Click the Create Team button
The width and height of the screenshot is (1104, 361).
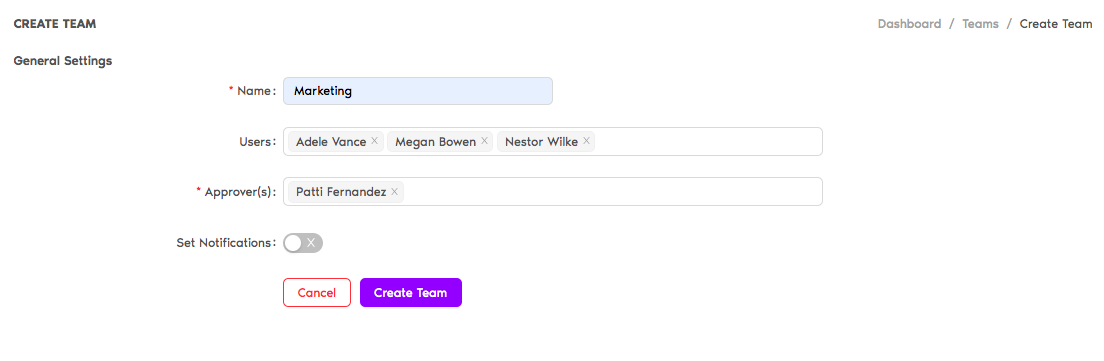click(x=410, y=293)
